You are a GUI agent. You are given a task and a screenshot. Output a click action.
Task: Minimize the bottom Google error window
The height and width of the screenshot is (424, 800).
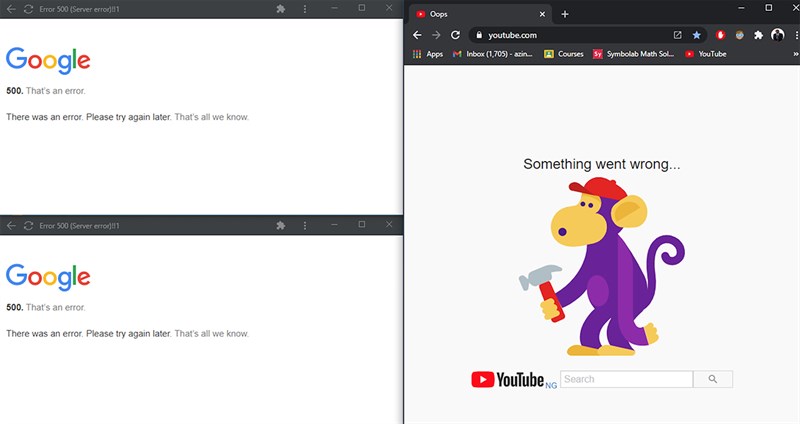tap(335, 225)
